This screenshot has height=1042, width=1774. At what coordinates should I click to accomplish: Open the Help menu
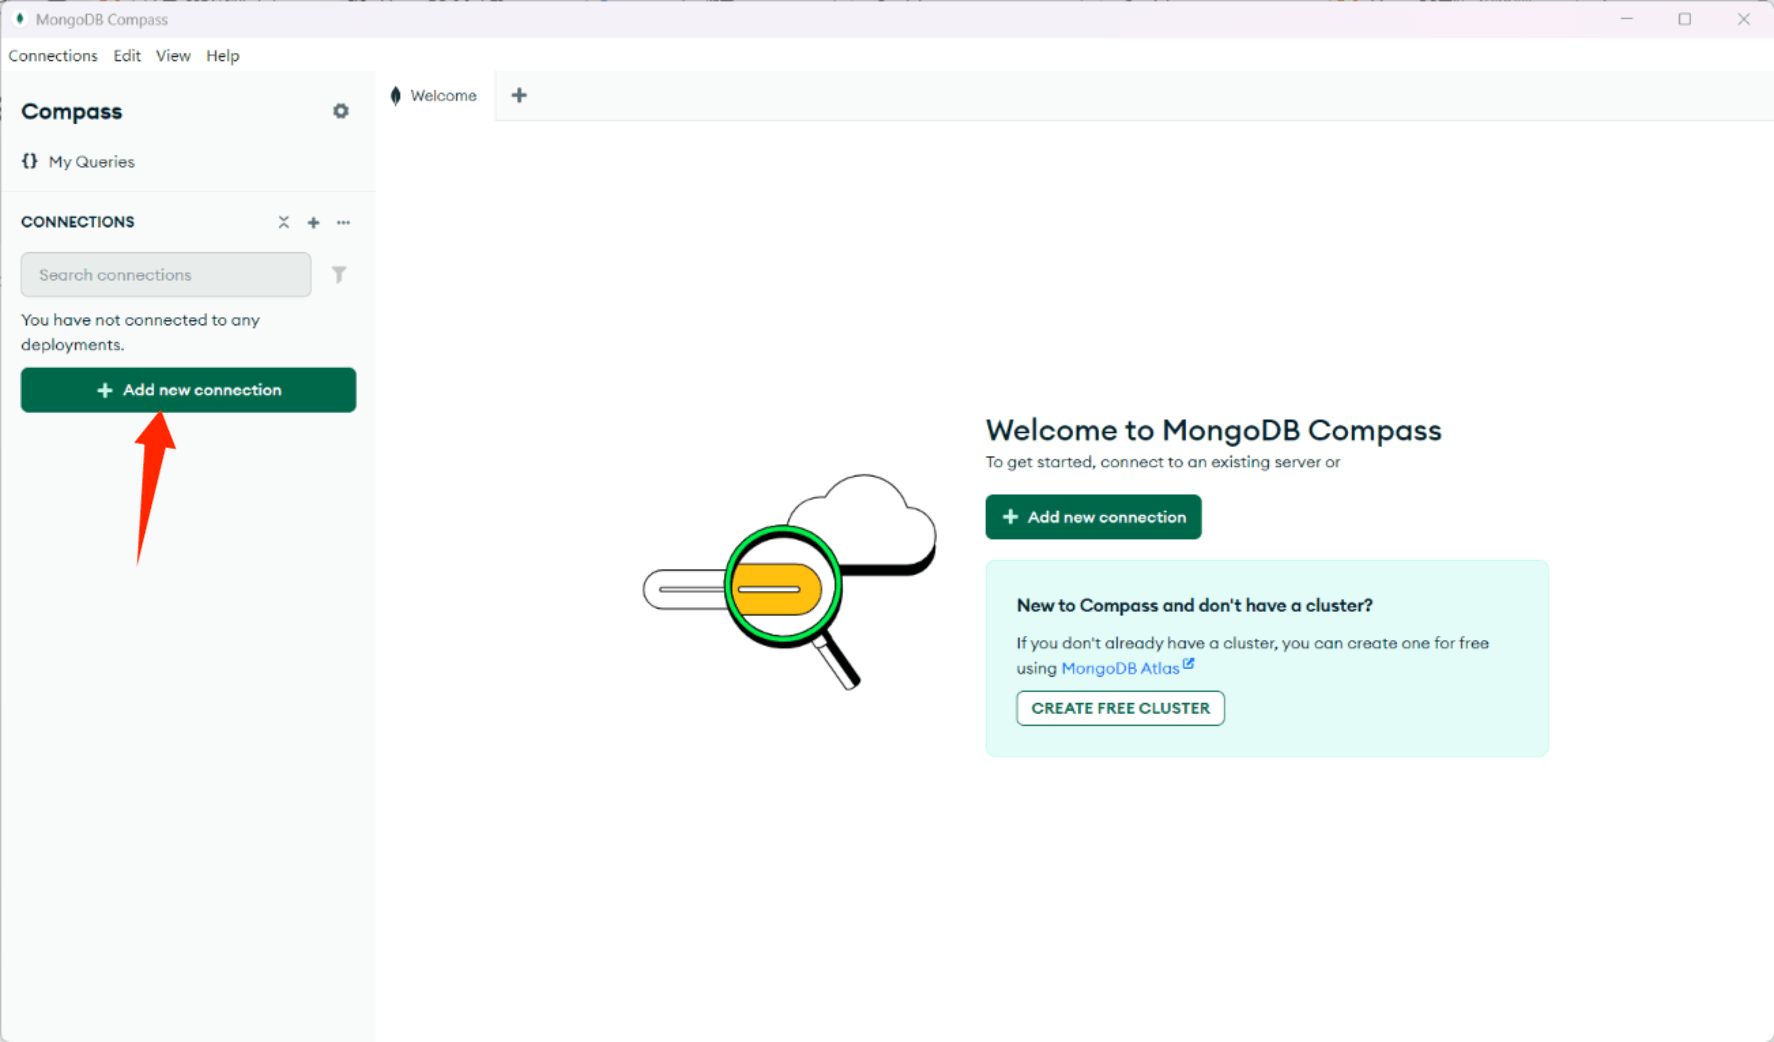(x=223, y=56)
